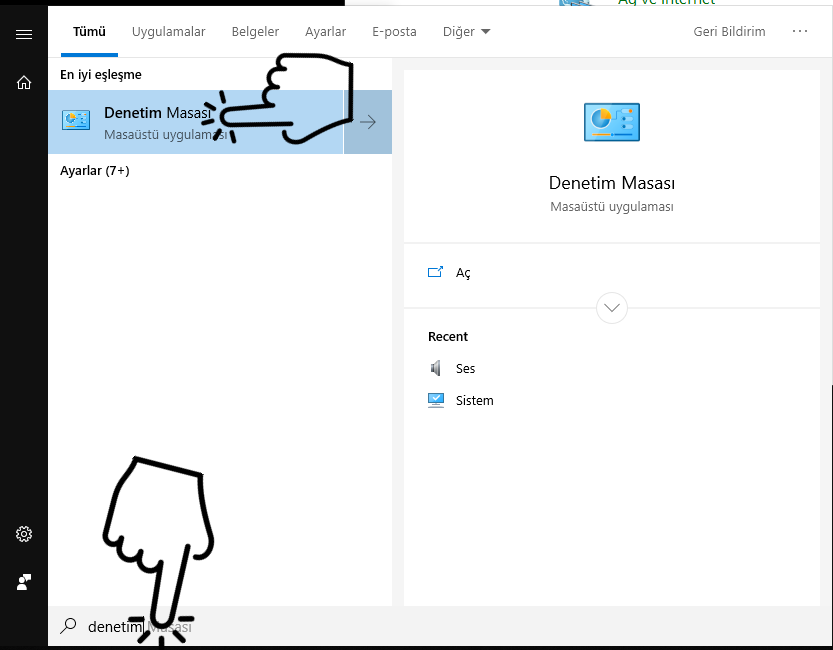833x650 pixels.
Task: Switch to the Uygulamalar tab
Action: 168,32
